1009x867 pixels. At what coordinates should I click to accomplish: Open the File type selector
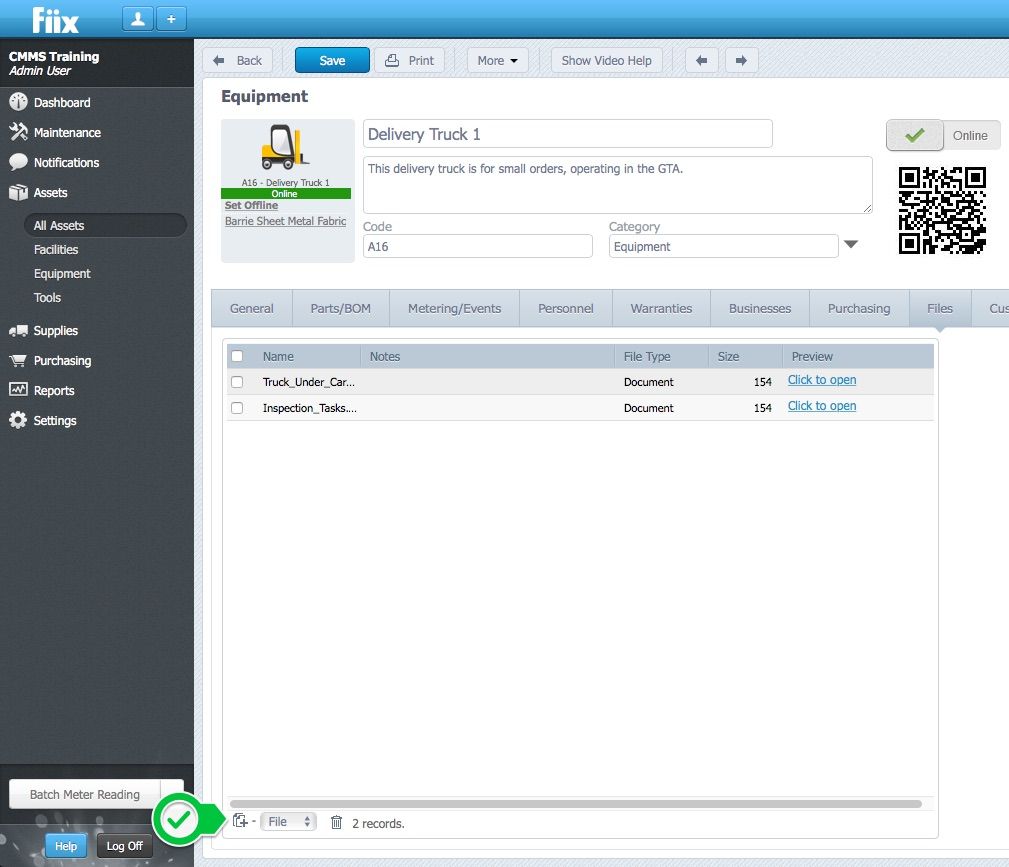tap(288, 821)
